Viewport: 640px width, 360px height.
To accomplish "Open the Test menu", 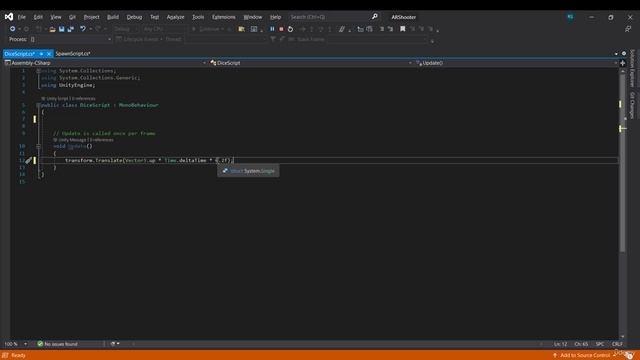I will click(x=154, y=17).
